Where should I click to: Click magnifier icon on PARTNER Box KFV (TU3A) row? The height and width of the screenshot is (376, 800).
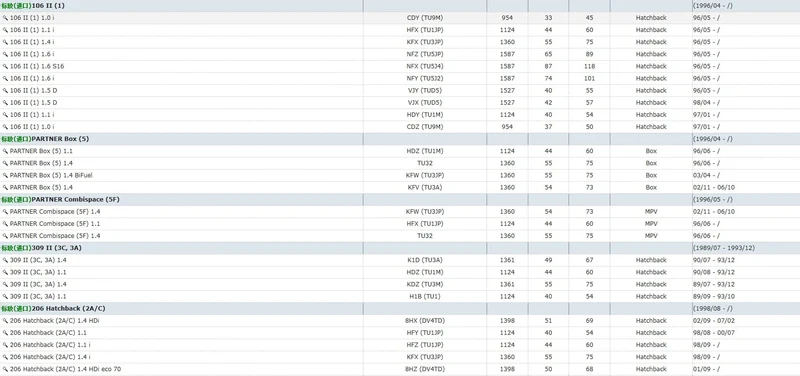[x=5, y=188]
